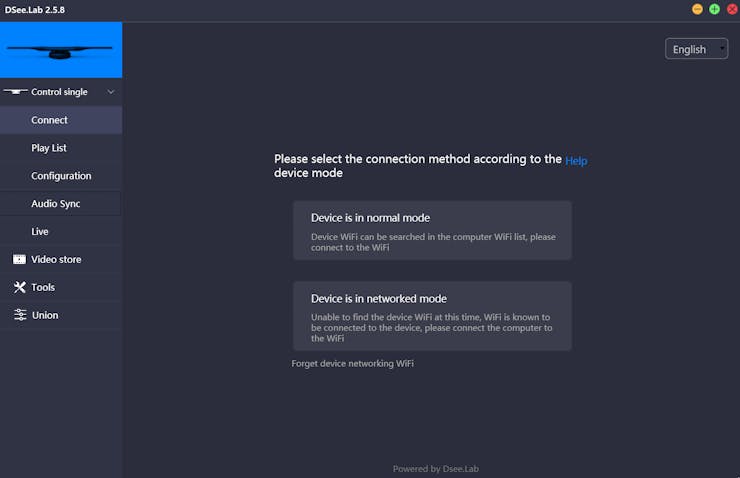Click the device logo banner image
Viewport: 740px width, 478px height.
pos(61,50)
